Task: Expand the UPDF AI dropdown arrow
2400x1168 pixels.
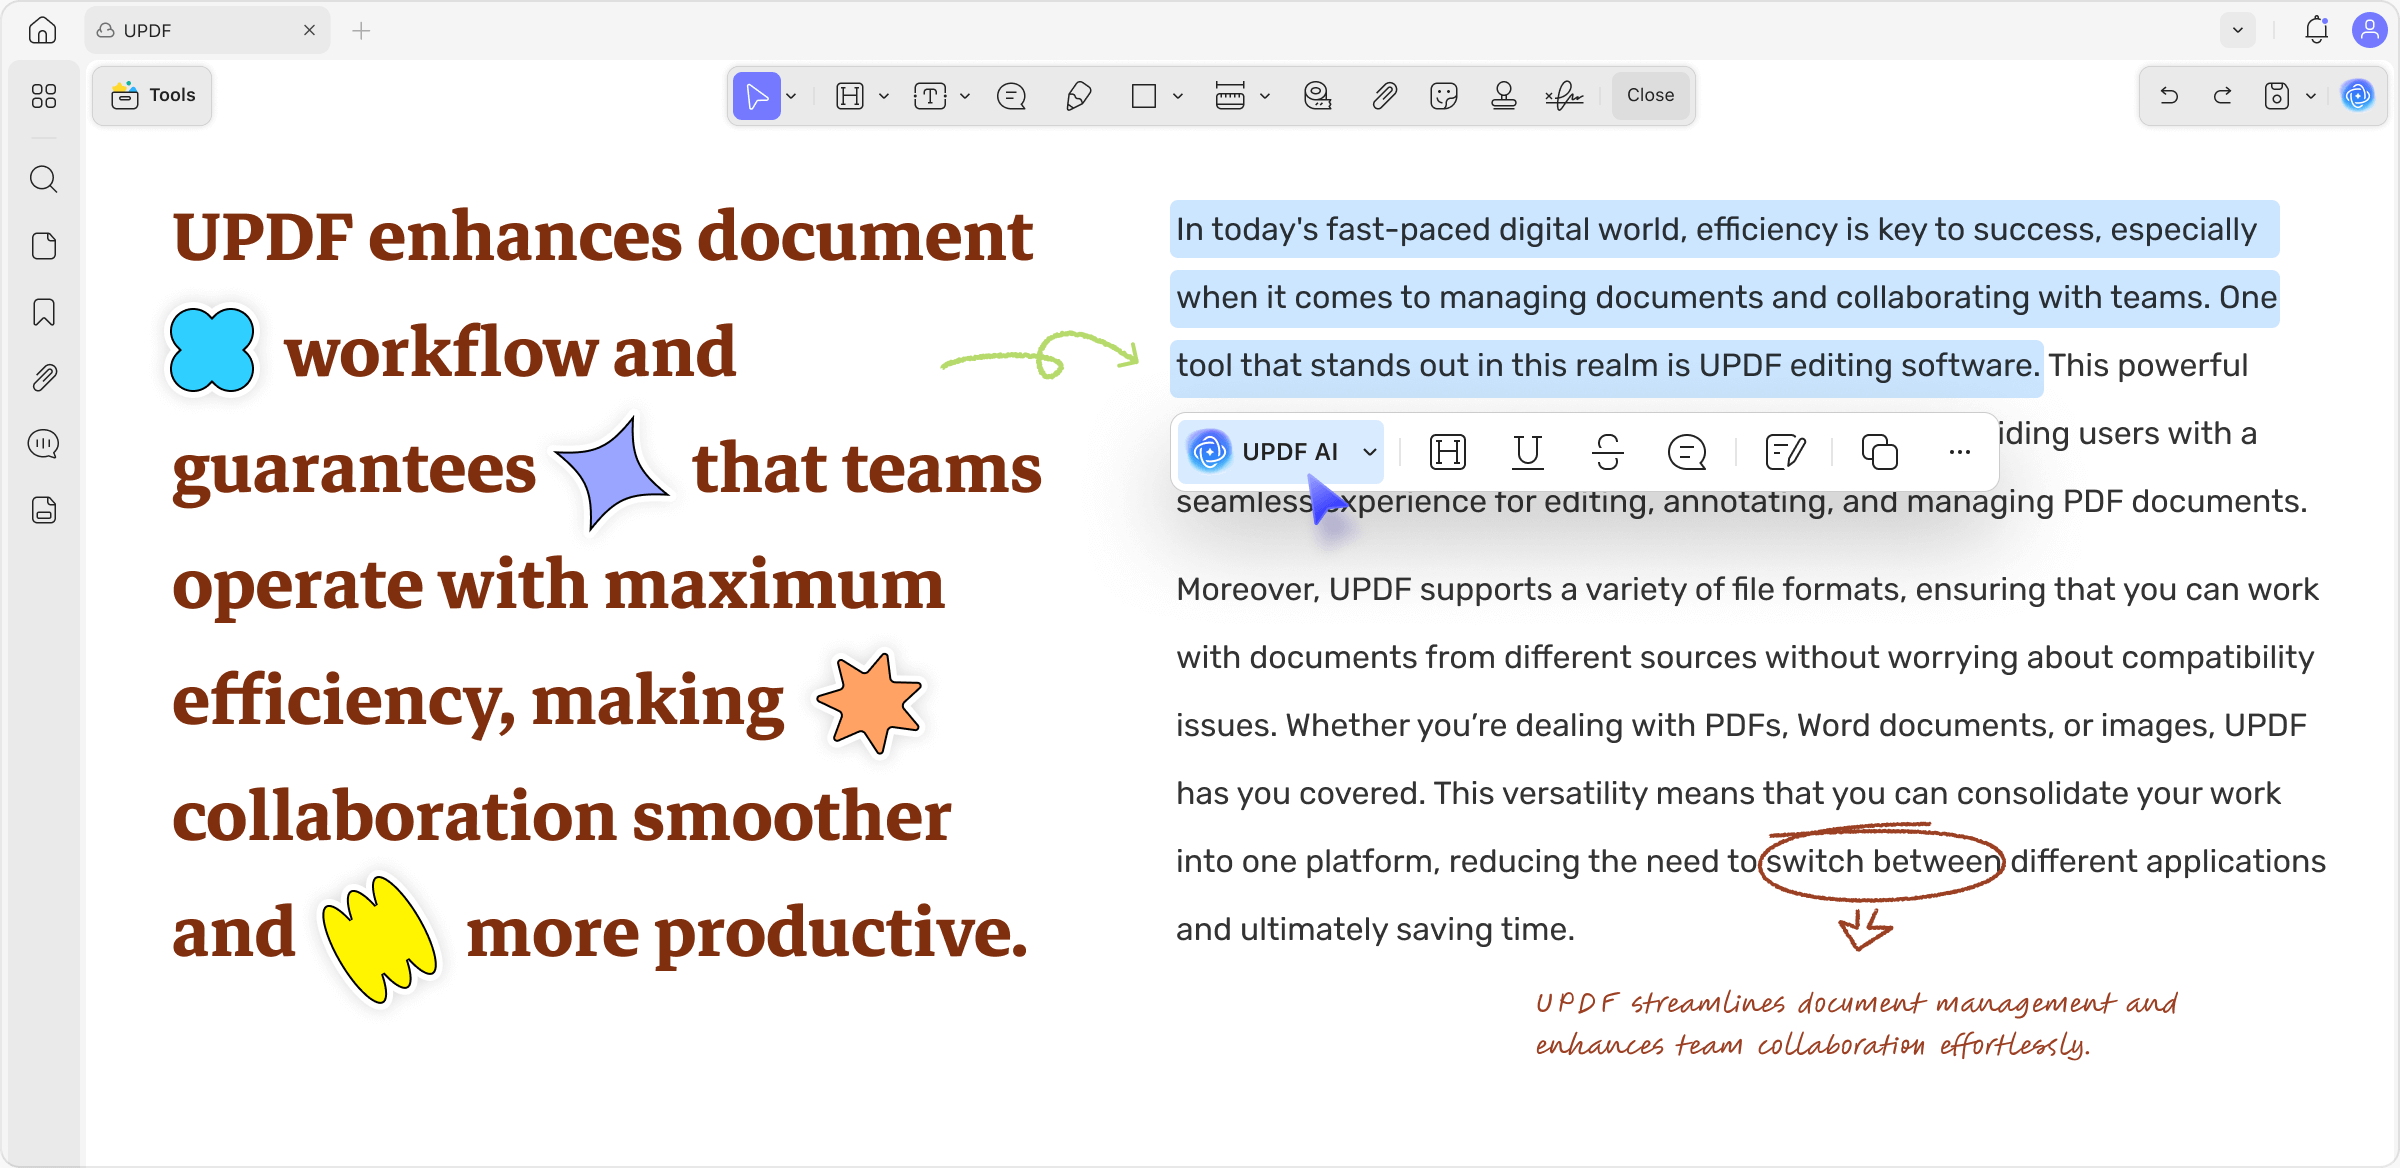Action: [x=1370, y=452]
